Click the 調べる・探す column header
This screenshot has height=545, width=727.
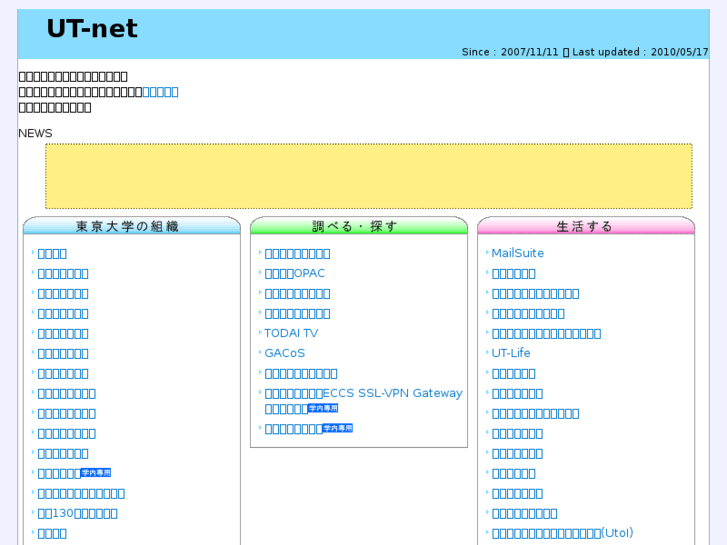(x=359, y=226)
